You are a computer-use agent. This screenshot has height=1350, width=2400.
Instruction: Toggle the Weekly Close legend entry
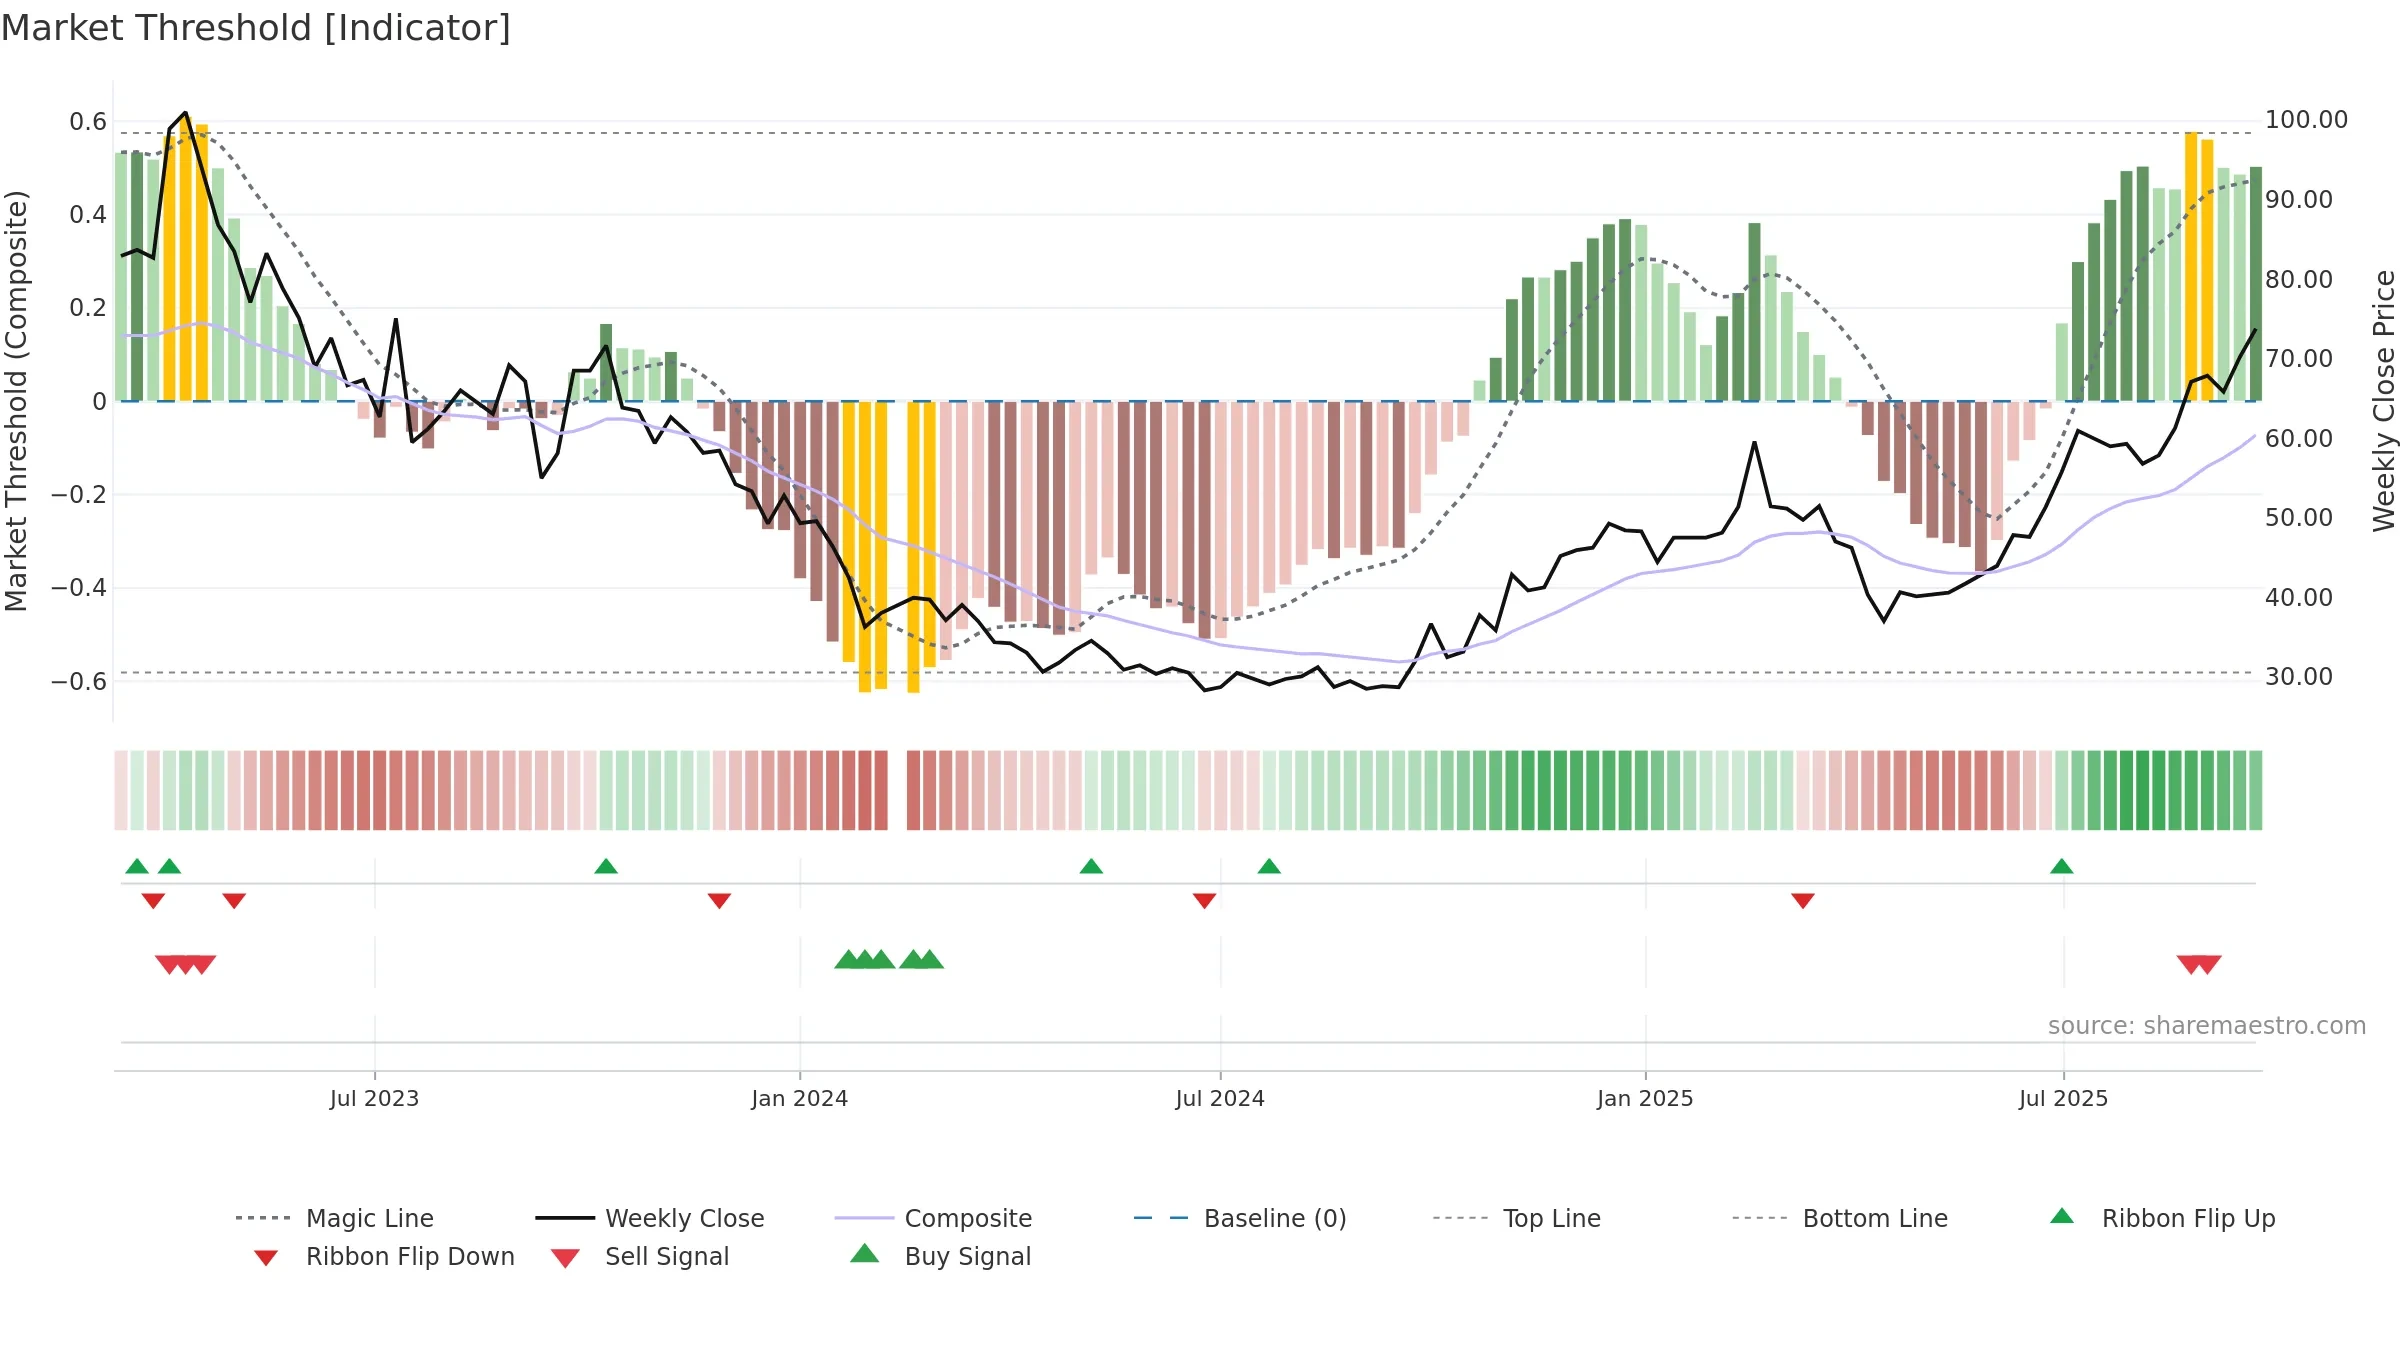pos(649,1218)
